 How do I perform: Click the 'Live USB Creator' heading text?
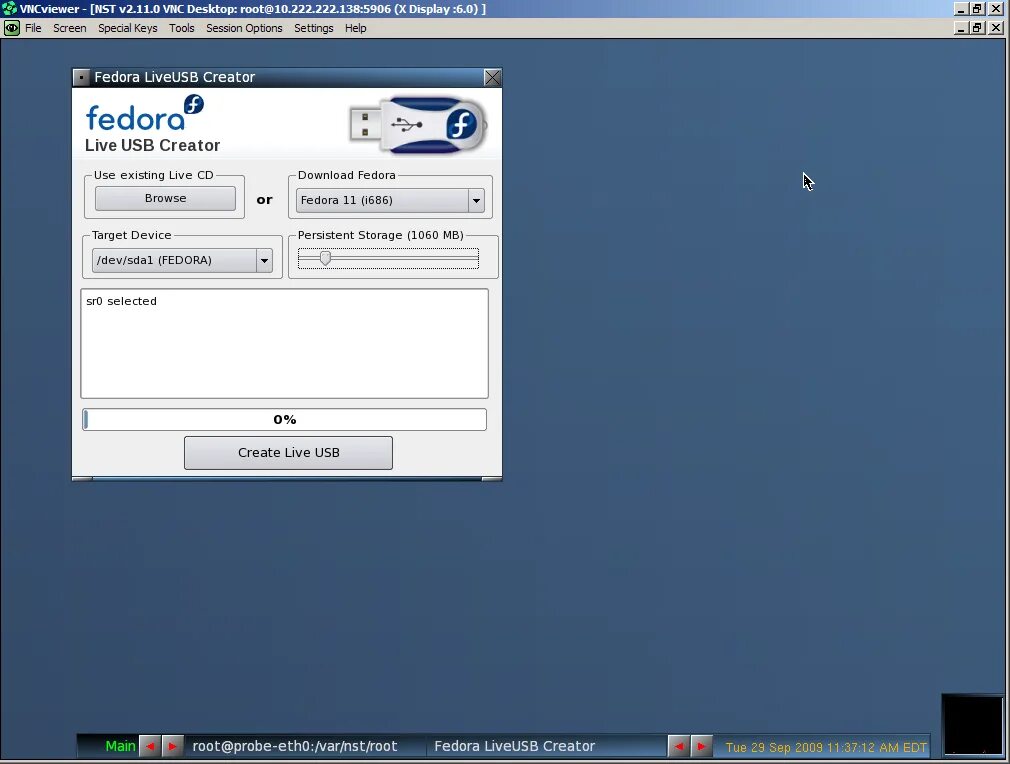click(x=153, y=146)
